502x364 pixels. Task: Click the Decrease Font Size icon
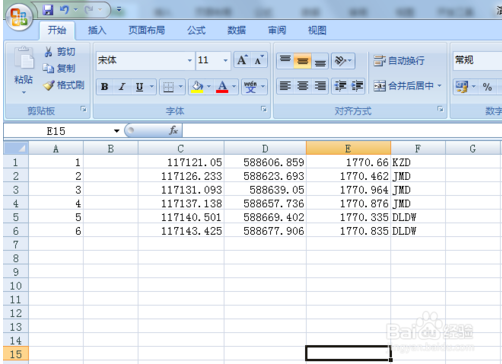[x=259, y=60]
